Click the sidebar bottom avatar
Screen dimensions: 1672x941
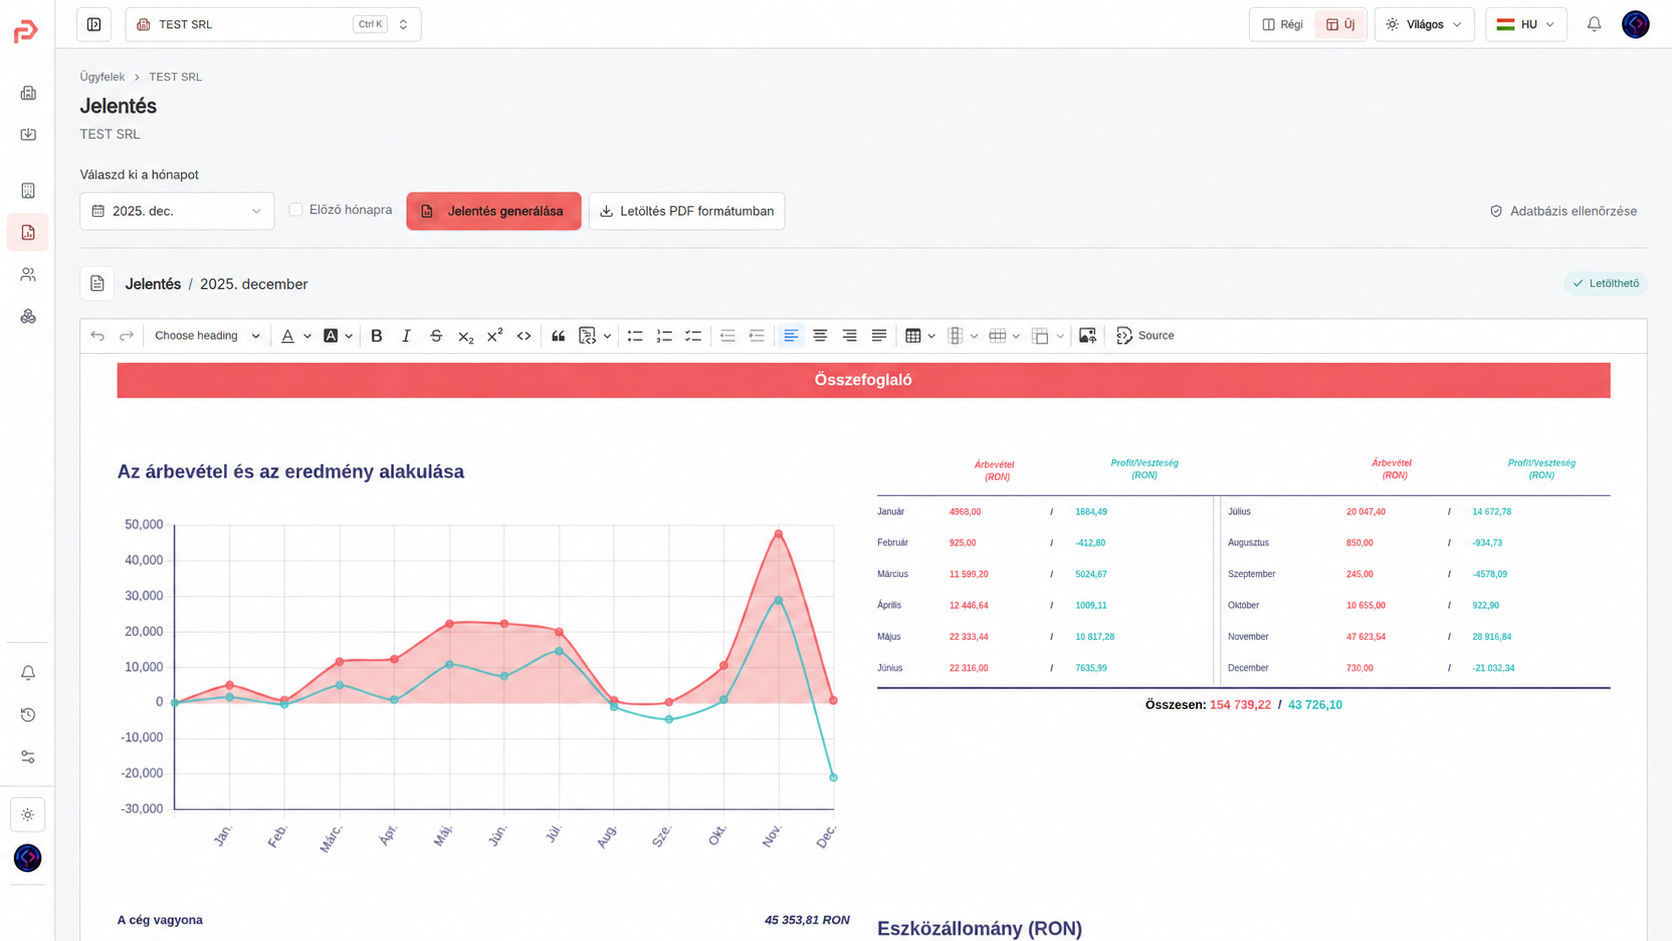28,858
